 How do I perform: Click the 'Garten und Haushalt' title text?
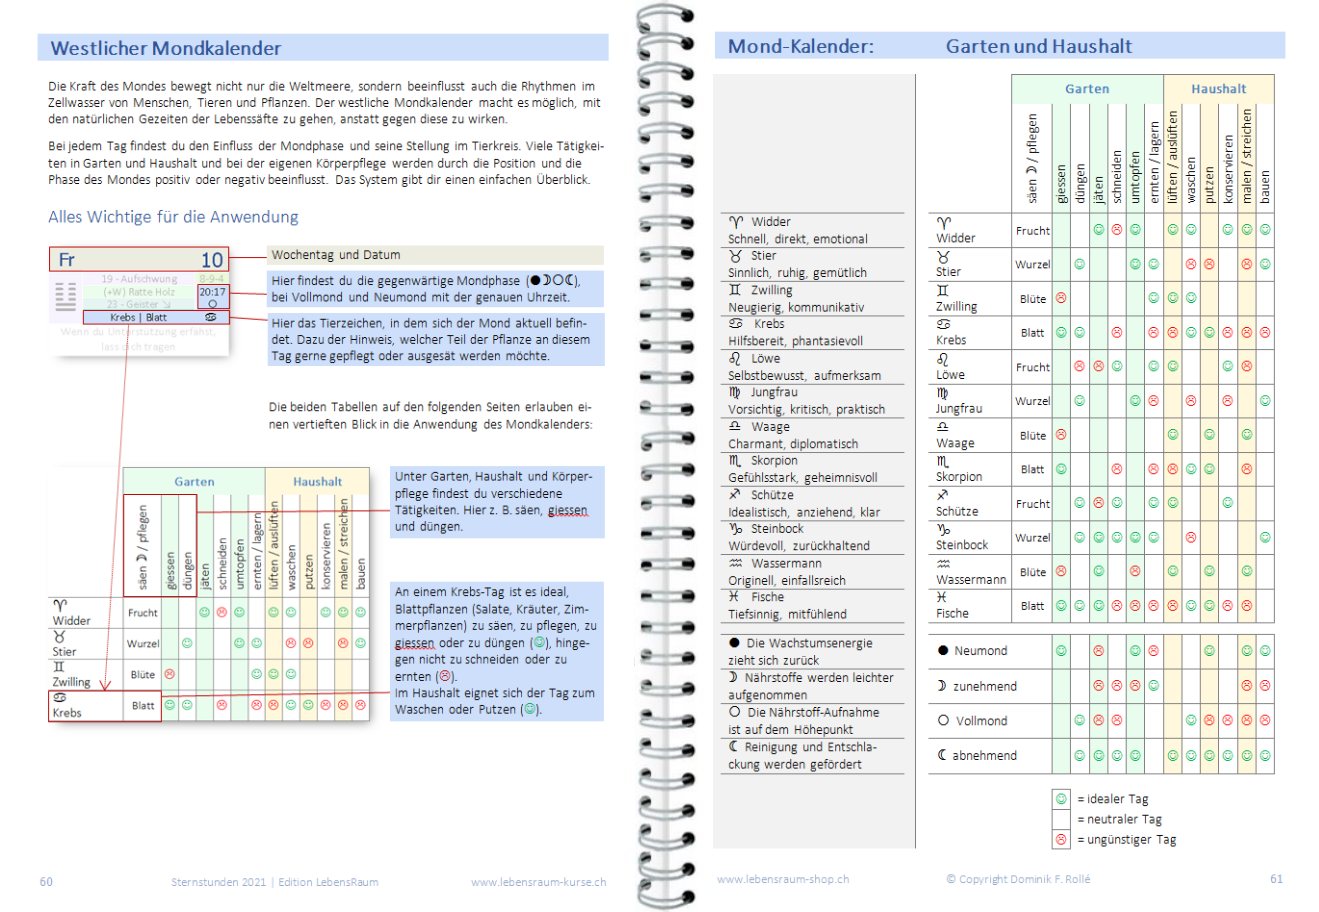click(x=1039, y=46)
